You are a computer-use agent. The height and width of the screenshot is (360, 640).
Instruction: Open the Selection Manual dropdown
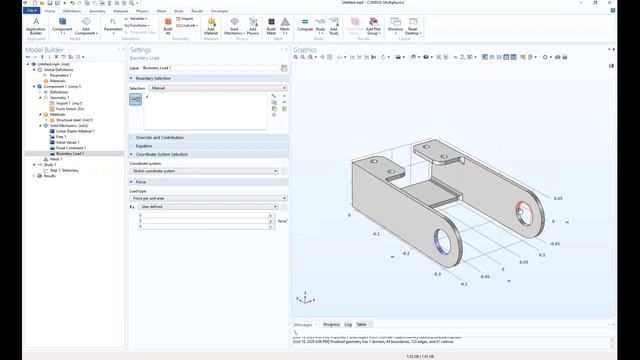tap(218, 88)
